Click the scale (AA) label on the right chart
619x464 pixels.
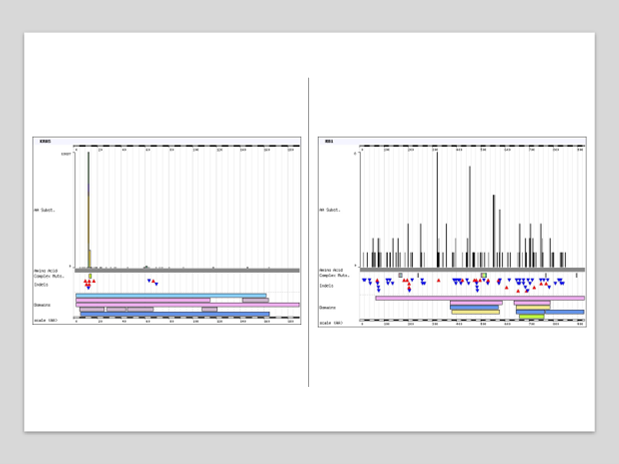pos(331,323)
